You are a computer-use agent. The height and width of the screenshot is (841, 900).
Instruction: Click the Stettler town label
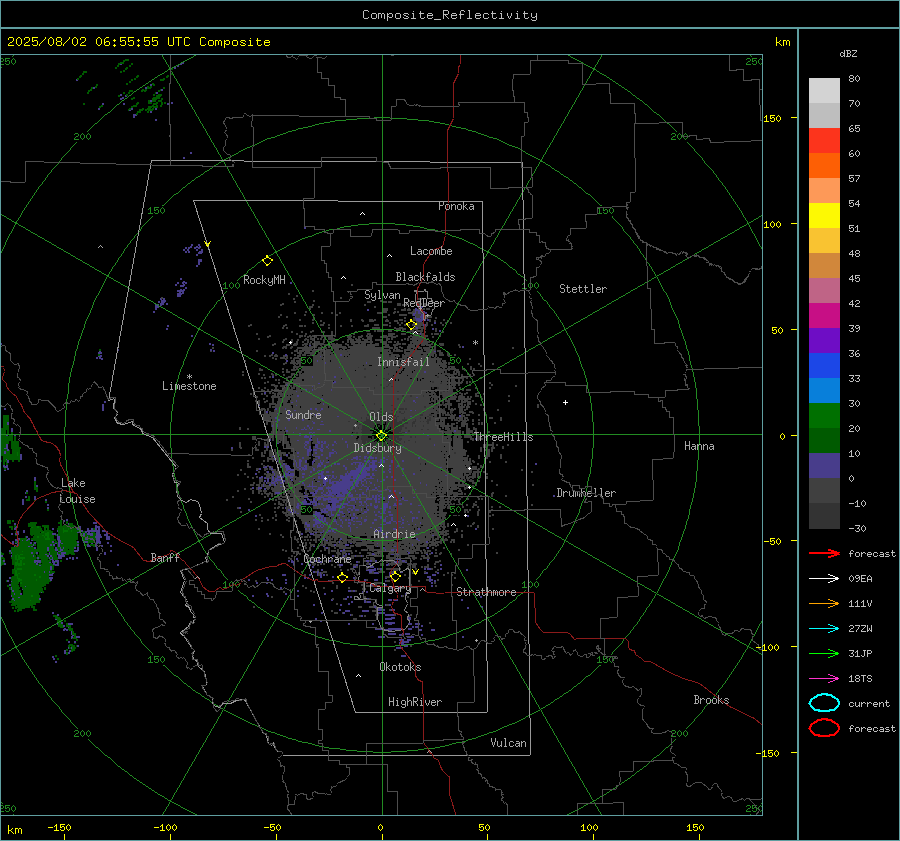(583, 289)
